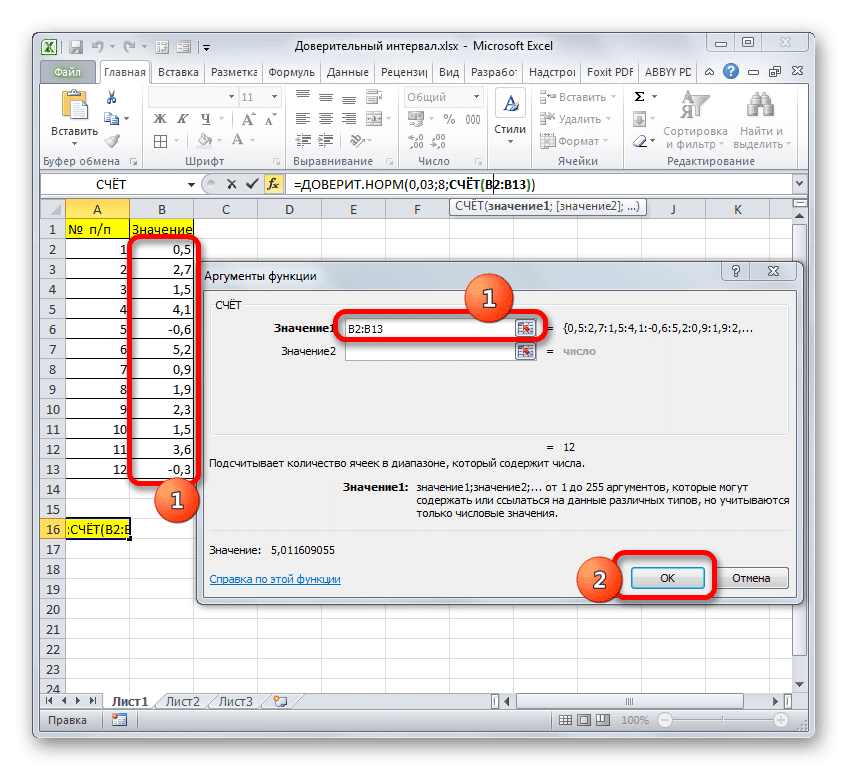Screen dimensions: 848x771
Task: Expand the Вставить cells dropdown
Action: (x=613, y=97)
